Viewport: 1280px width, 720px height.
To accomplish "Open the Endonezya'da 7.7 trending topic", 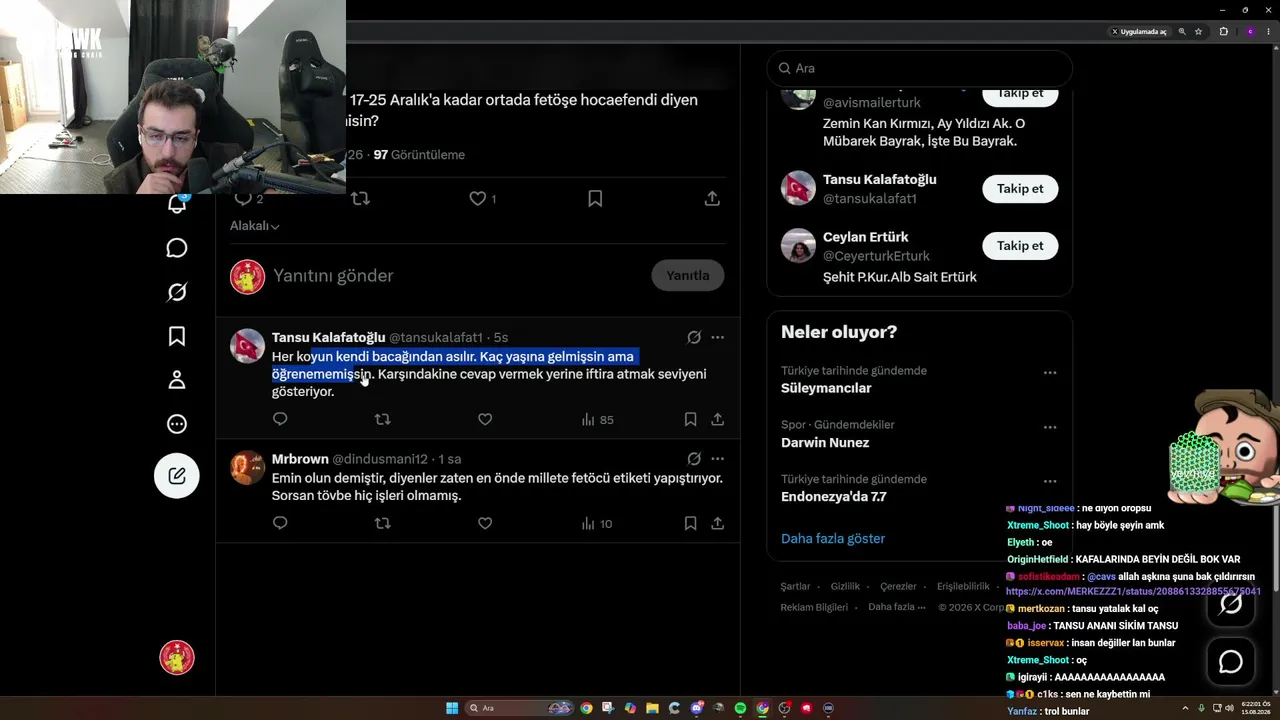I will 834,497.
